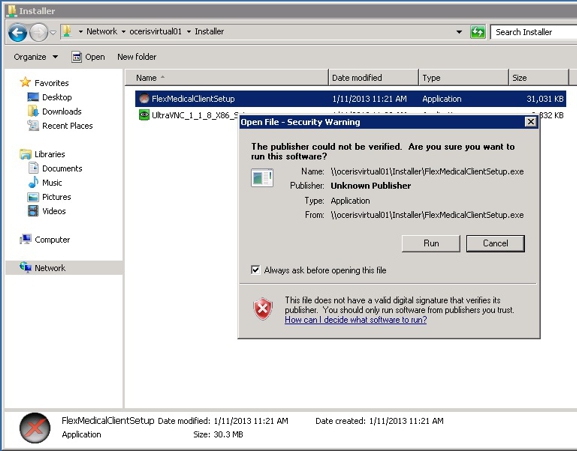Click the Pictures library icon

coord(33,197)
